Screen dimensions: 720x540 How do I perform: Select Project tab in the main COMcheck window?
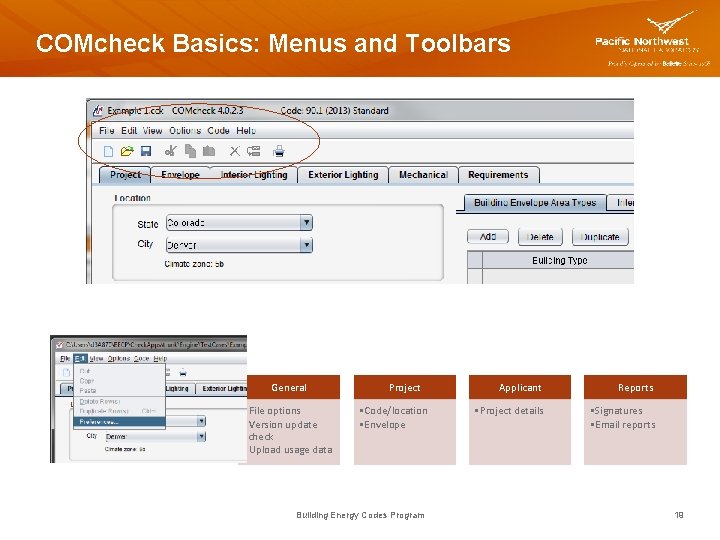tap(125, 175)
